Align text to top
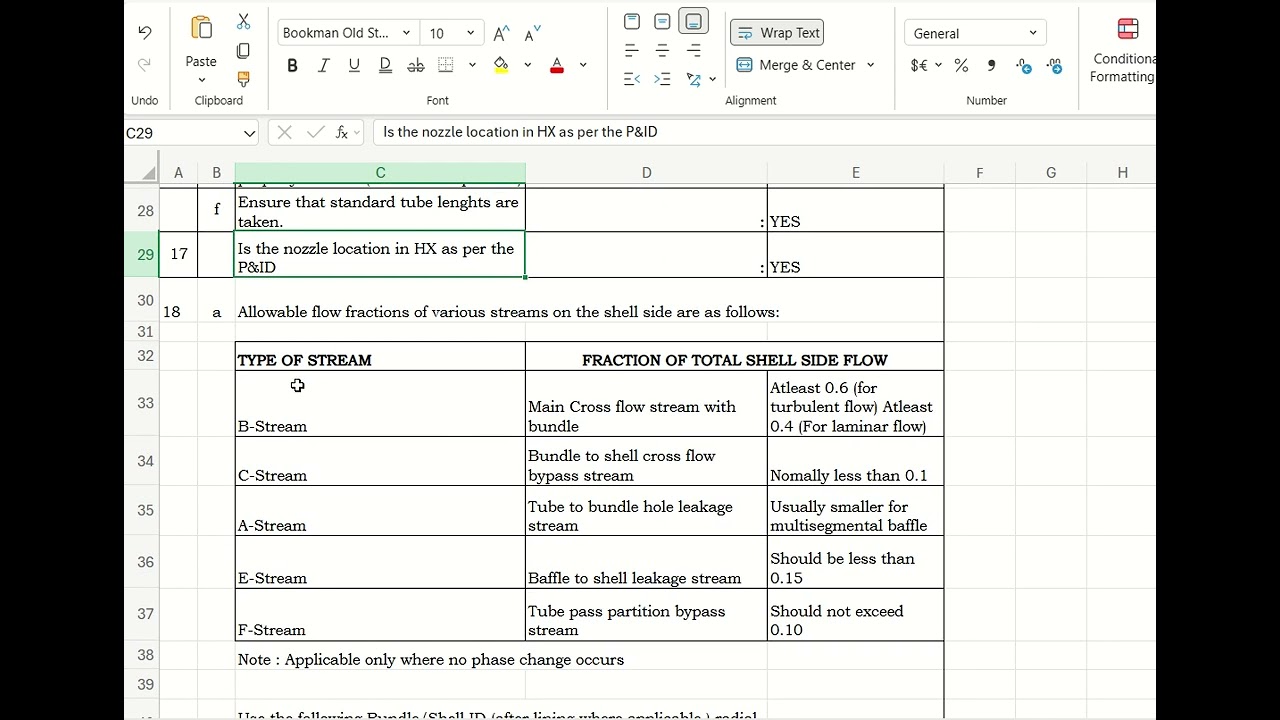The image size is (1280, 720). [x=632, y=21]
